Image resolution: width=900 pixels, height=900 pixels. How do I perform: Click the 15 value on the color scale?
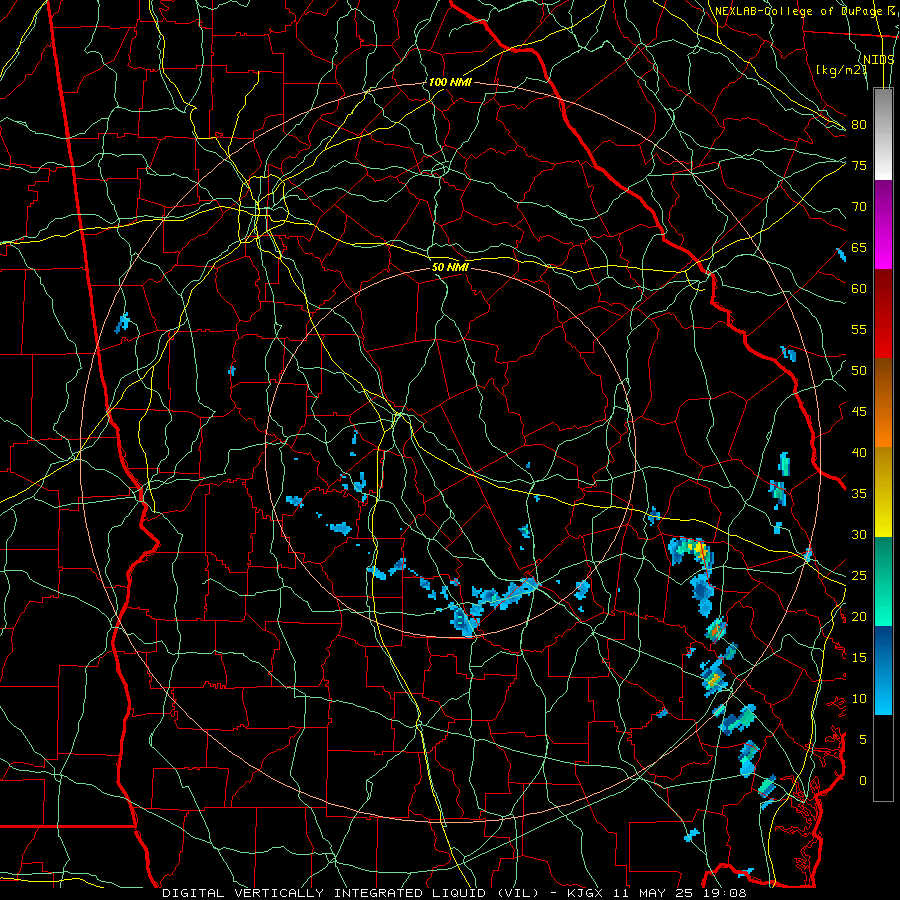(x=859, y=658)
